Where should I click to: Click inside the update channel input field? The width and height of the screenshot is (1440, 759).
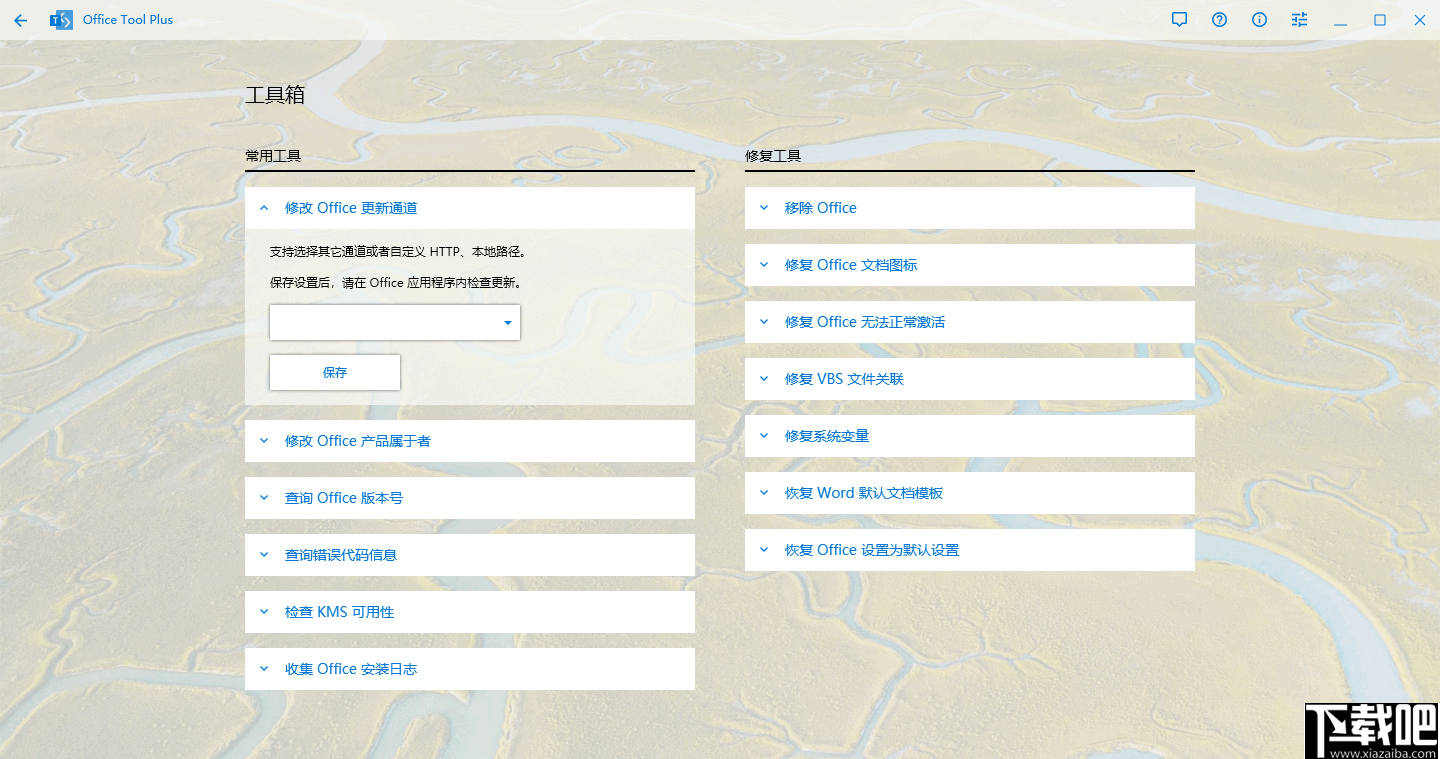(380, 322)
